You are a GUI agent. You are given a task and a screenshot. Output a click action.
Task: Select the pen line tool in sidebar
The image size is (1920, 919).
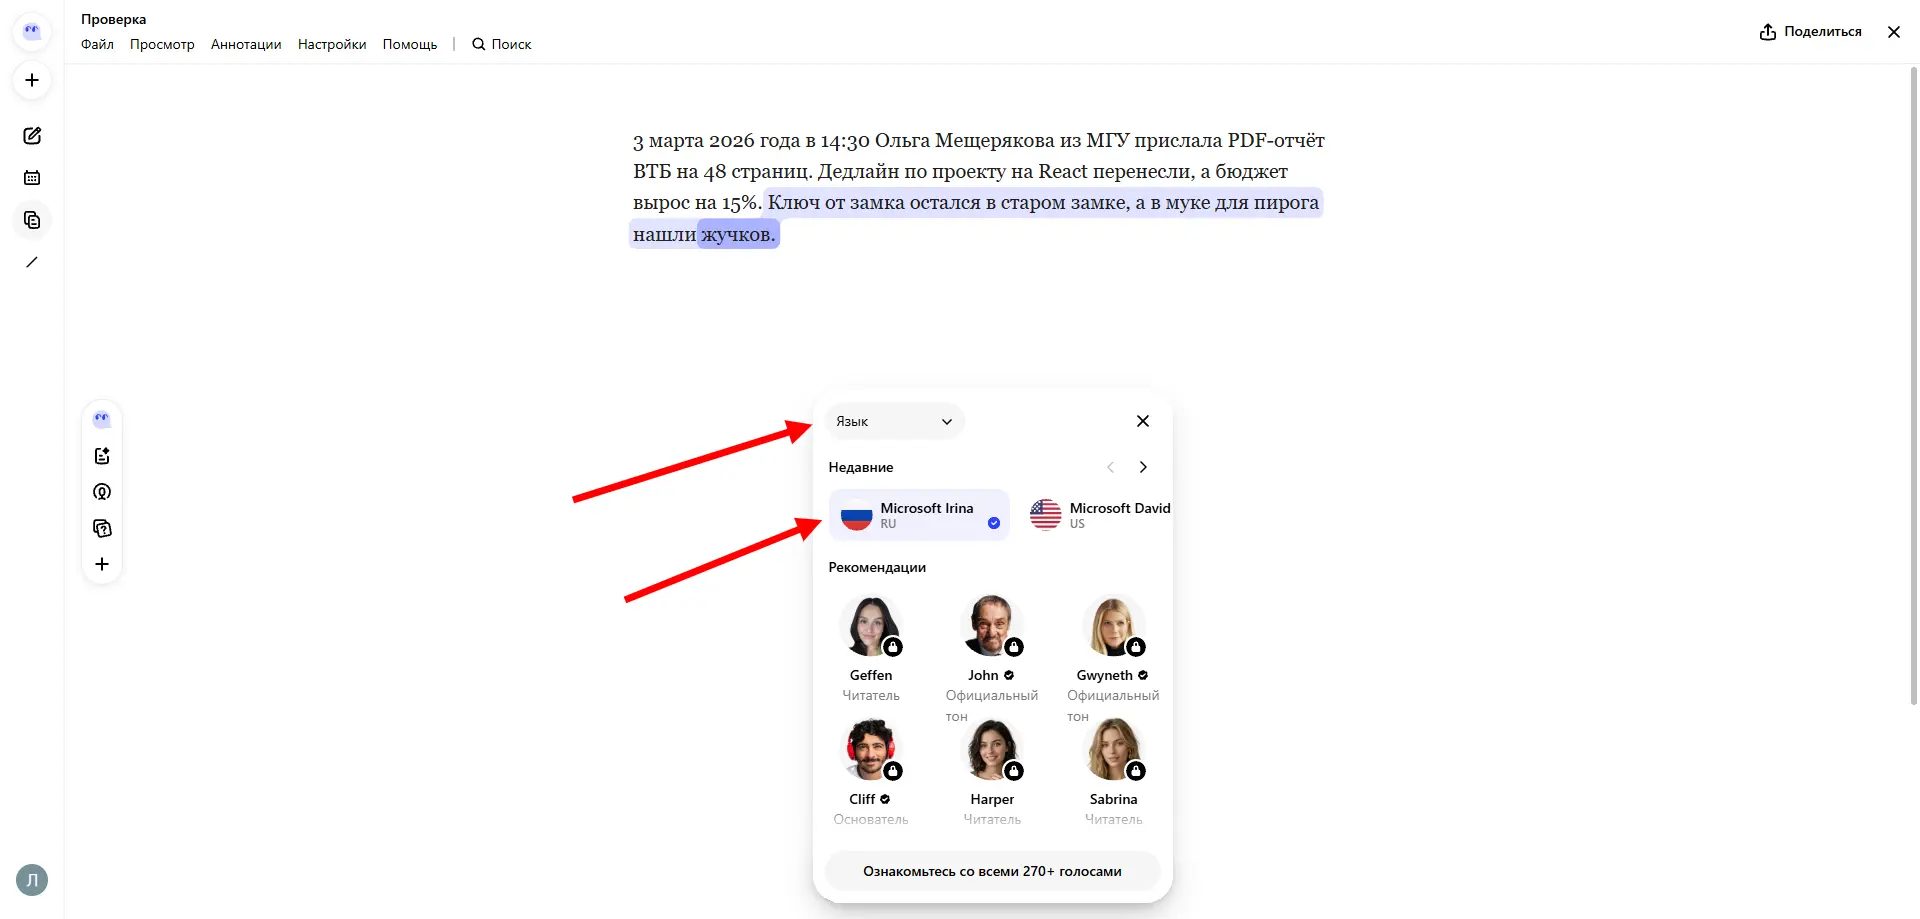tap(32, 262)
